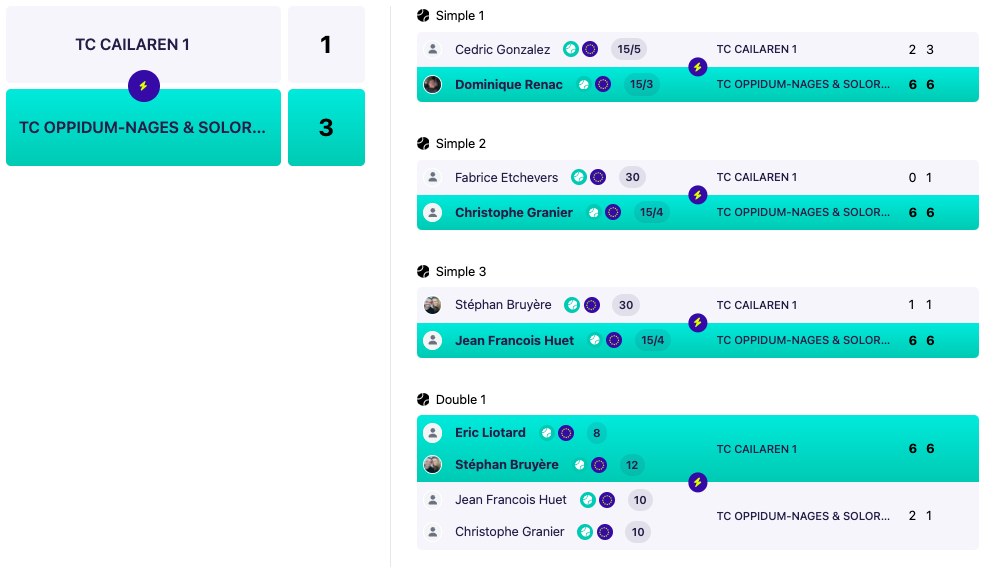The image size is (997, 567).
Task: Click the purple star badge beside Fabrice Etchevers
Action: tap(598, 177)
